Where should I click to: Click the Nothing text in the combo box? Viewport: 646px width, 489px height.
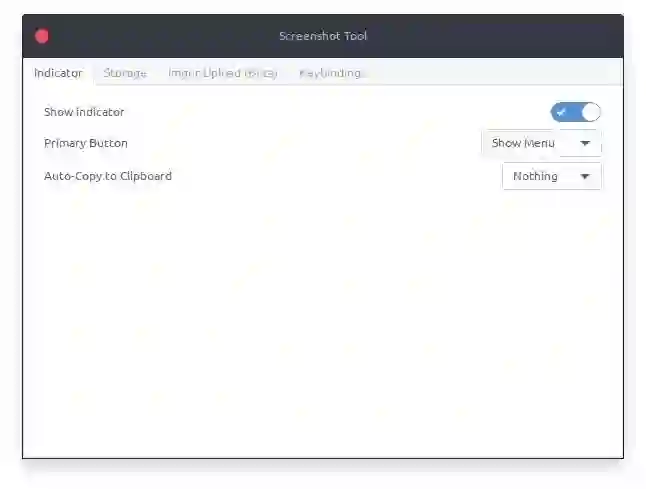point(535,176)
